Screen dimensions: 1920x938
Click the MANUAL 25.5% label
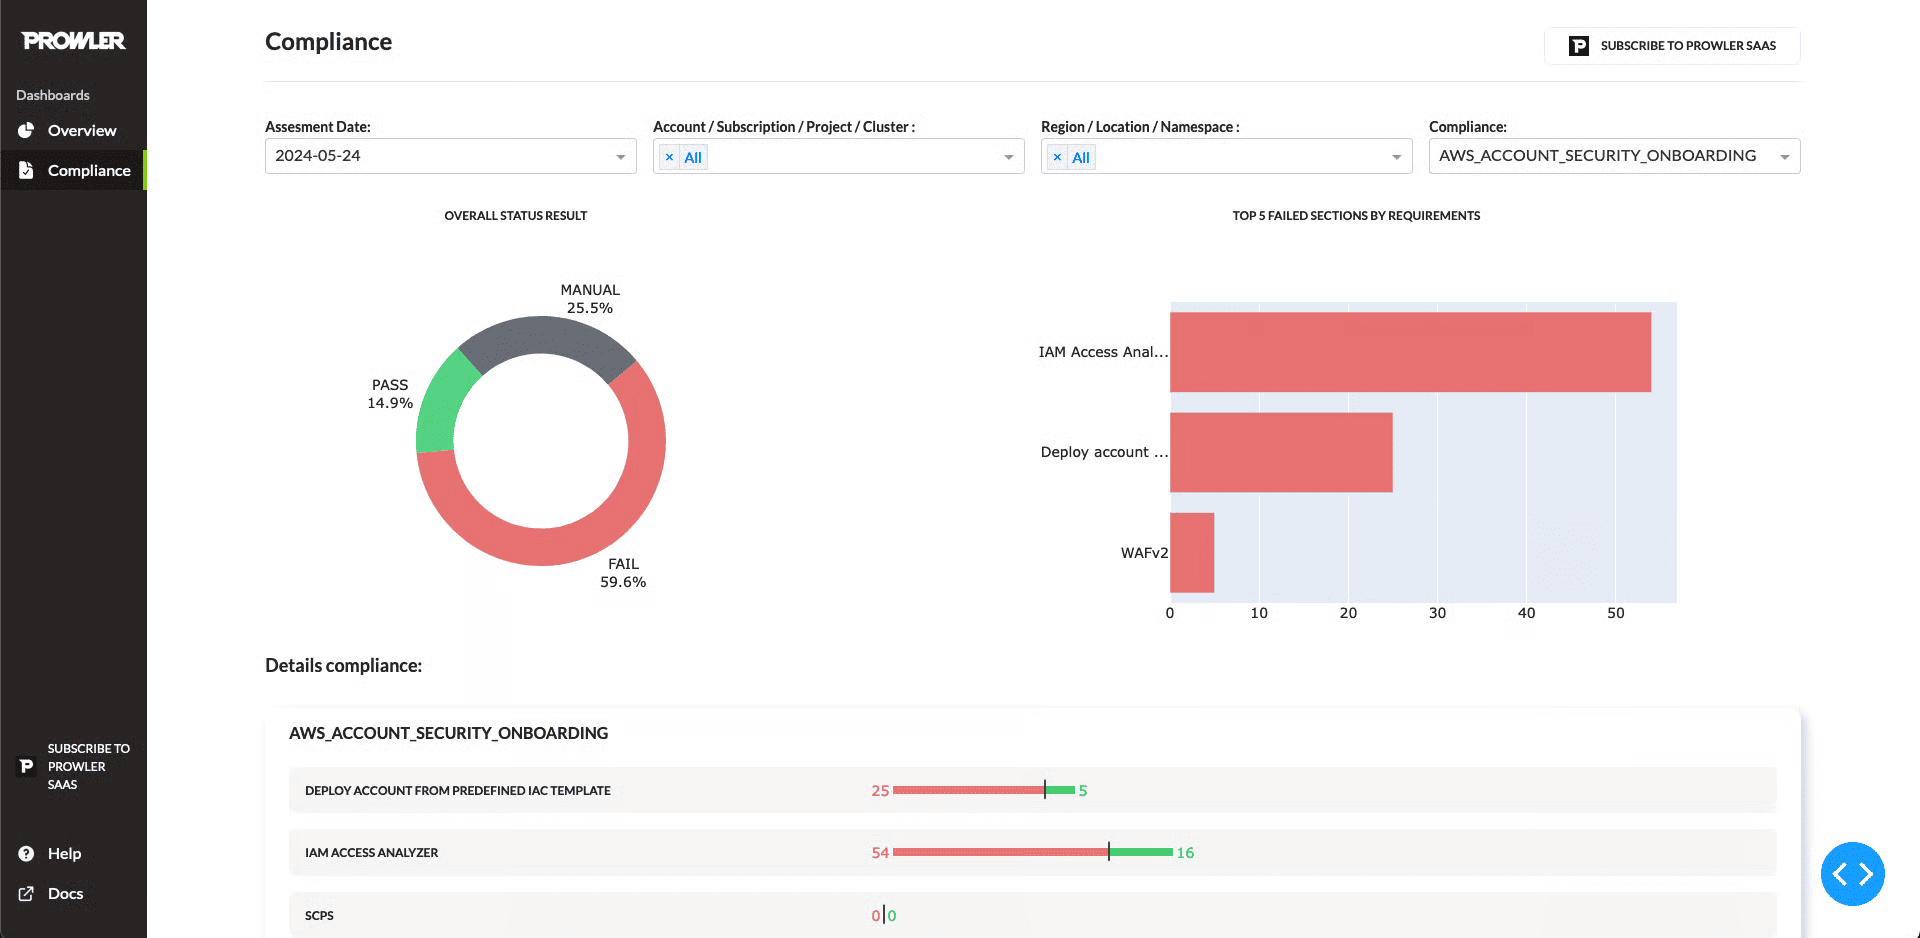tap(590, 299)
